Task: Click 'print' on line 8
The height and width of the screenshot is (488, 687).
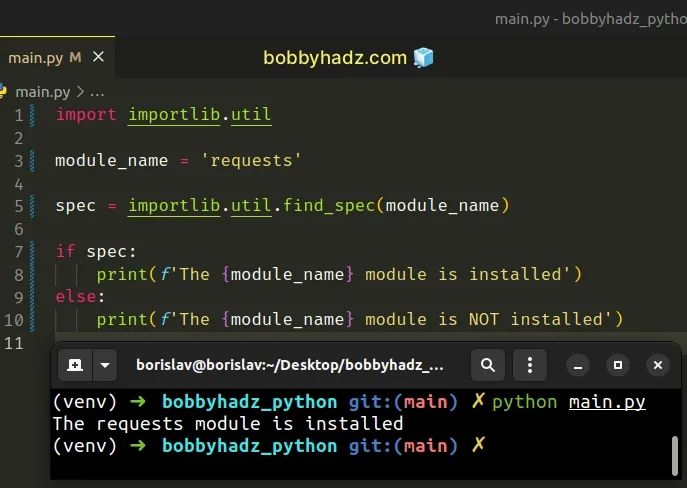Action: [122, 275]
